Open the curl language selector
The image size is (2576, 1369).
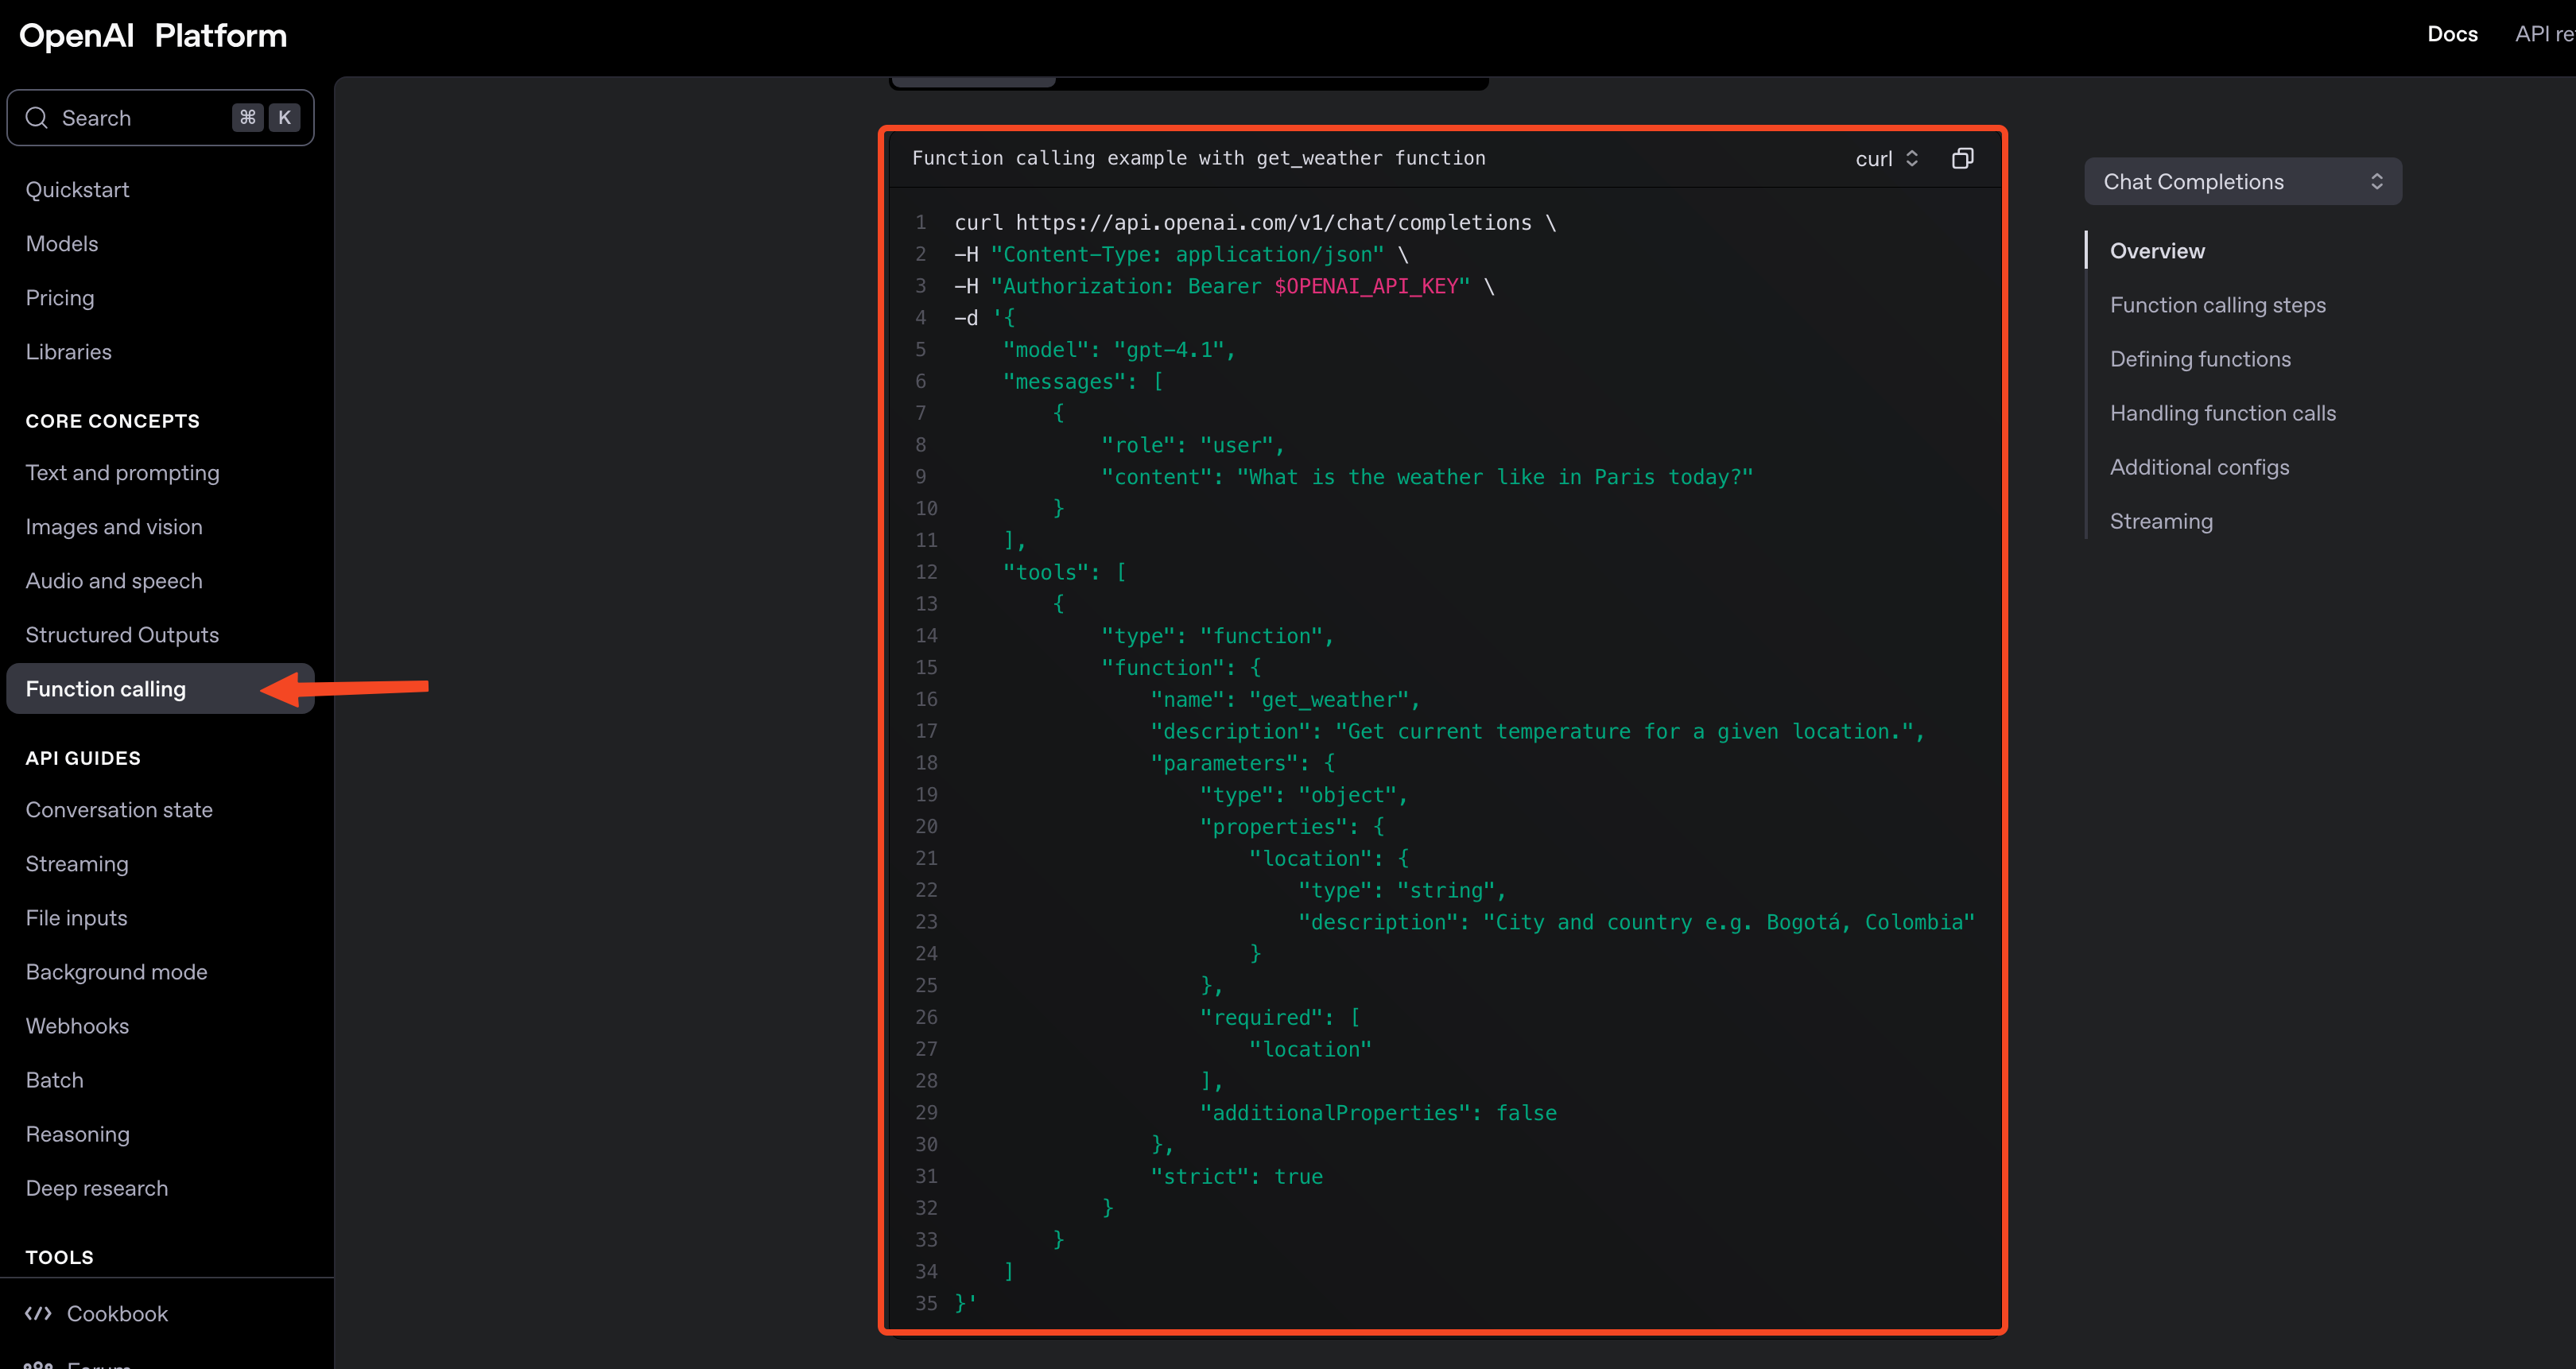tap(1886, 158)
